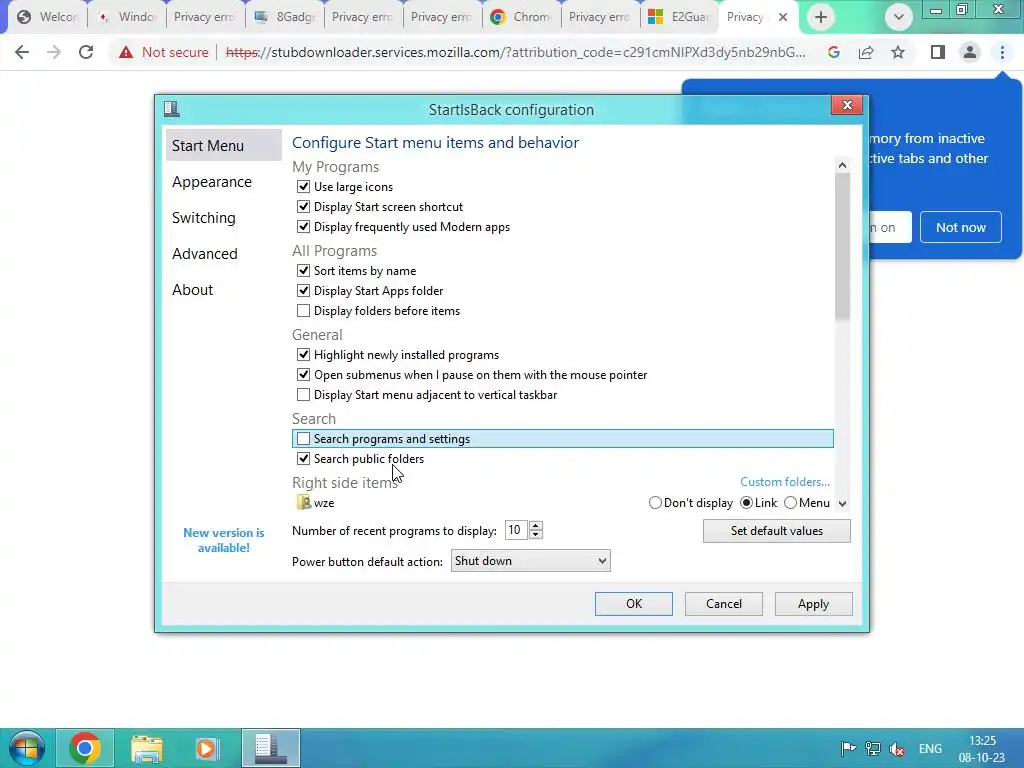The height and width of the screenshot is (768, 1024).
Task: Open File Explorer from the taskbar
Action: [x=146, y=748]
